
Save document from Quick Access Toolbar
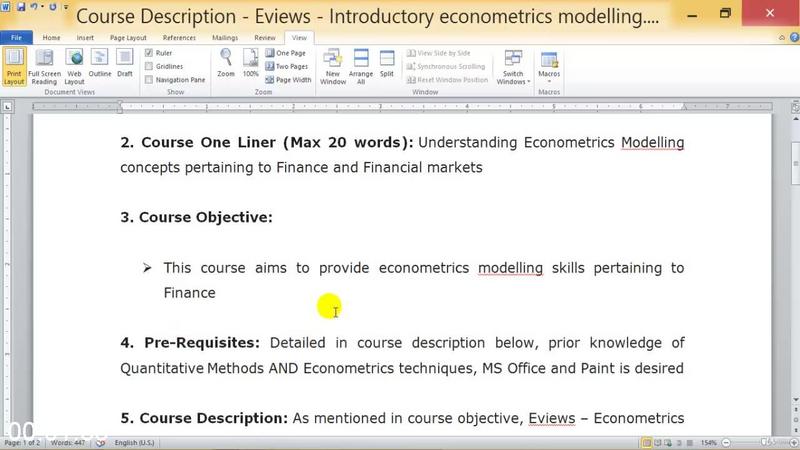21,7
